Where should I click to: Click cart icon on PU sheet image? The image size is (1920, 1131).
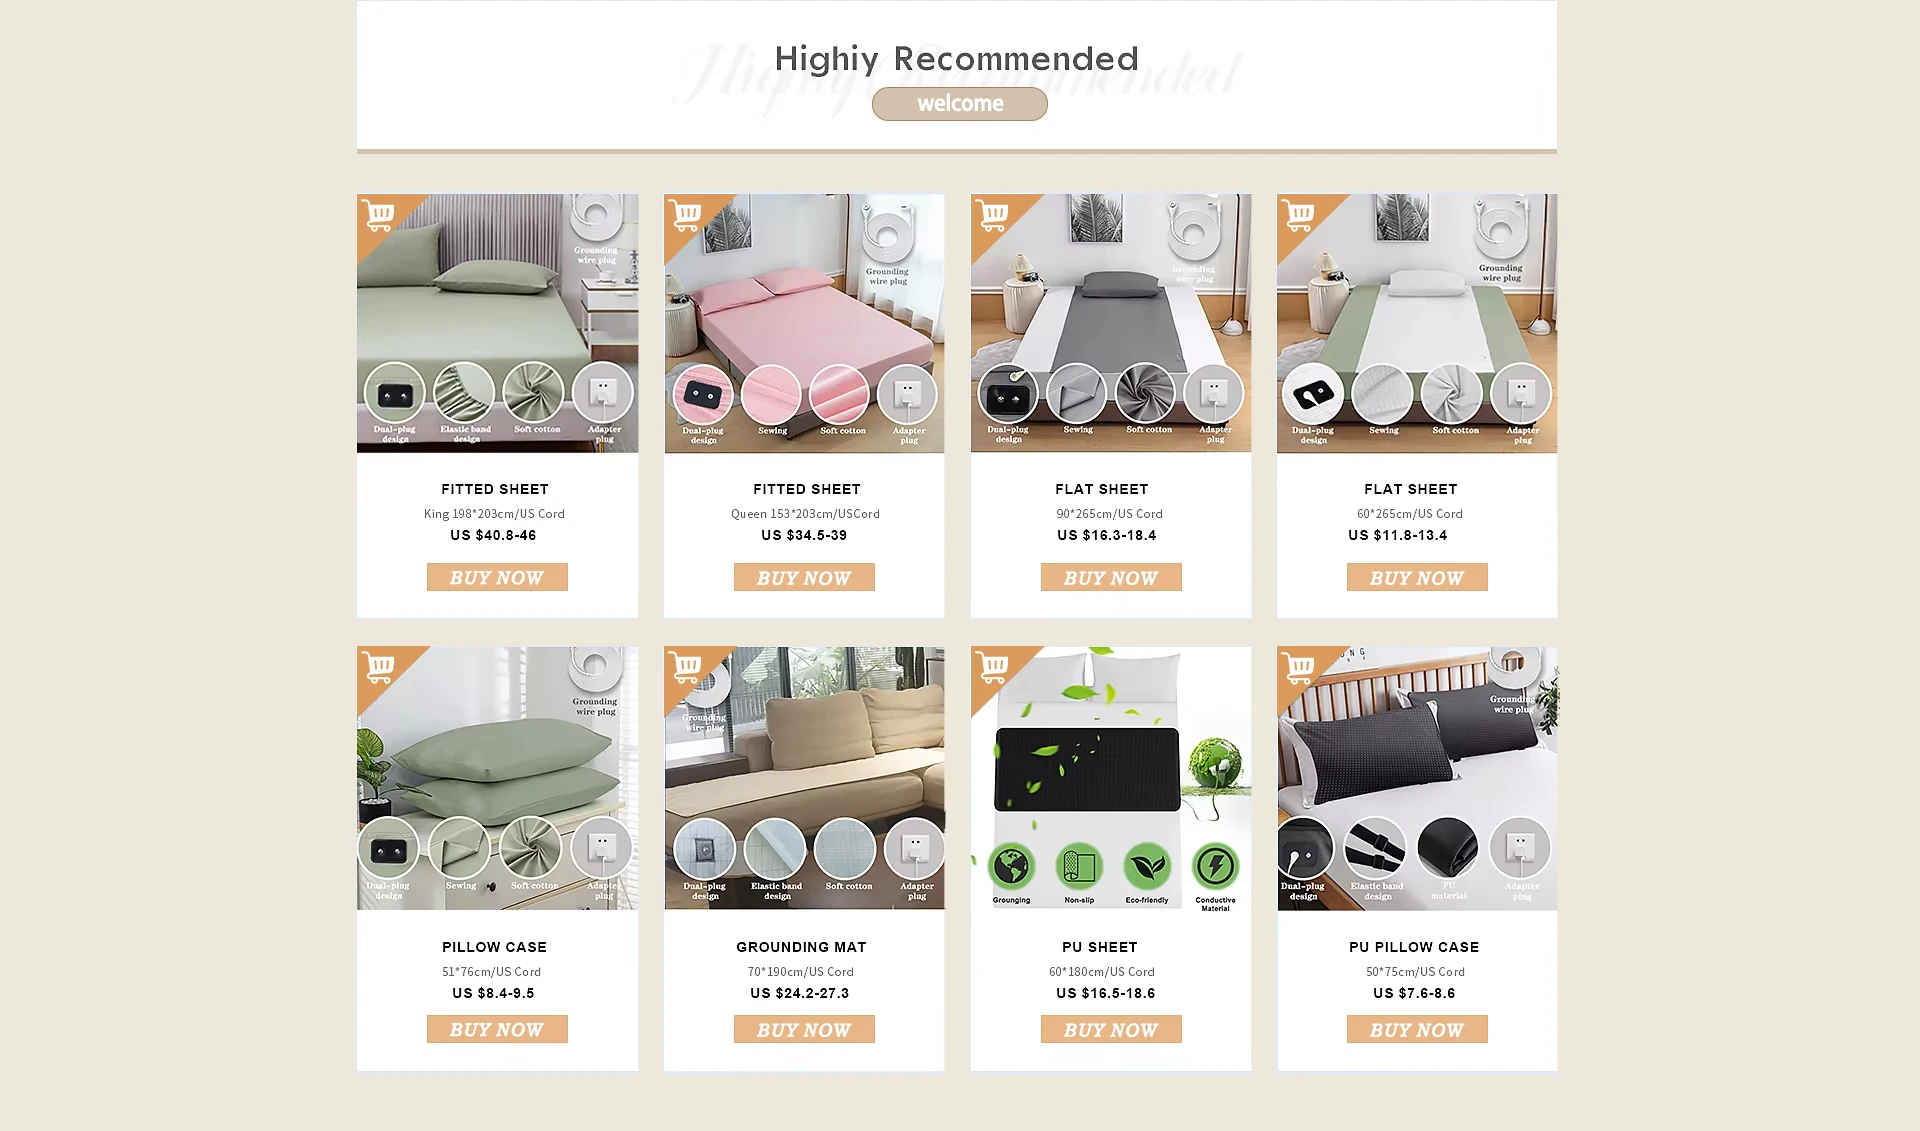tap(993, 667)
